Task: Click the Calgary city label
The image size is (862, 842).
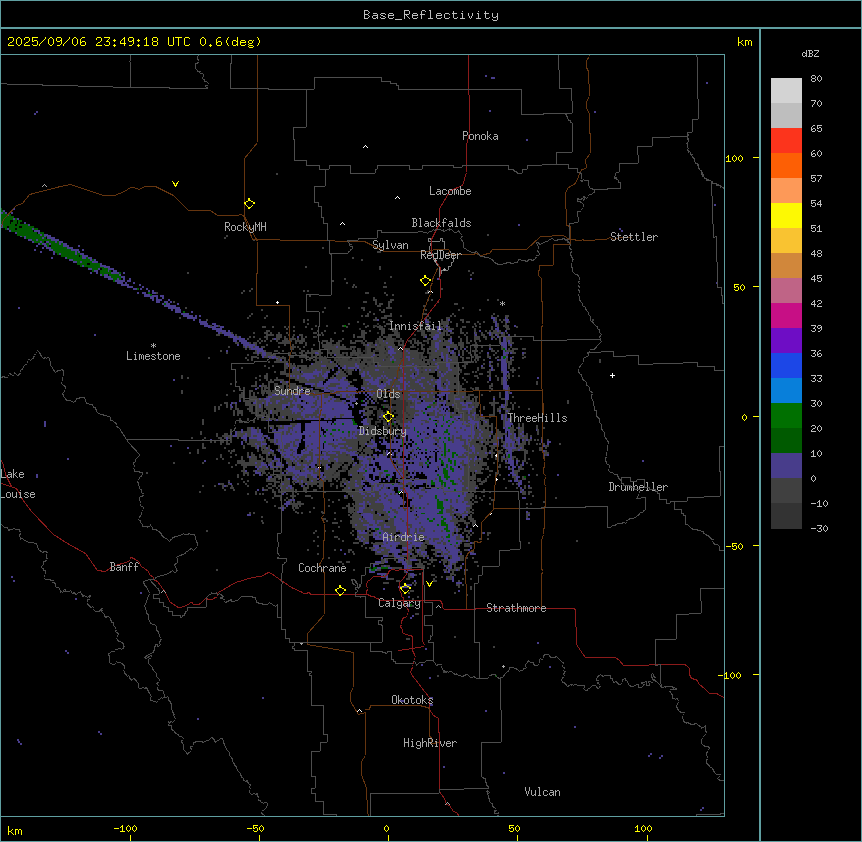Action: click(x=400, y=603)
